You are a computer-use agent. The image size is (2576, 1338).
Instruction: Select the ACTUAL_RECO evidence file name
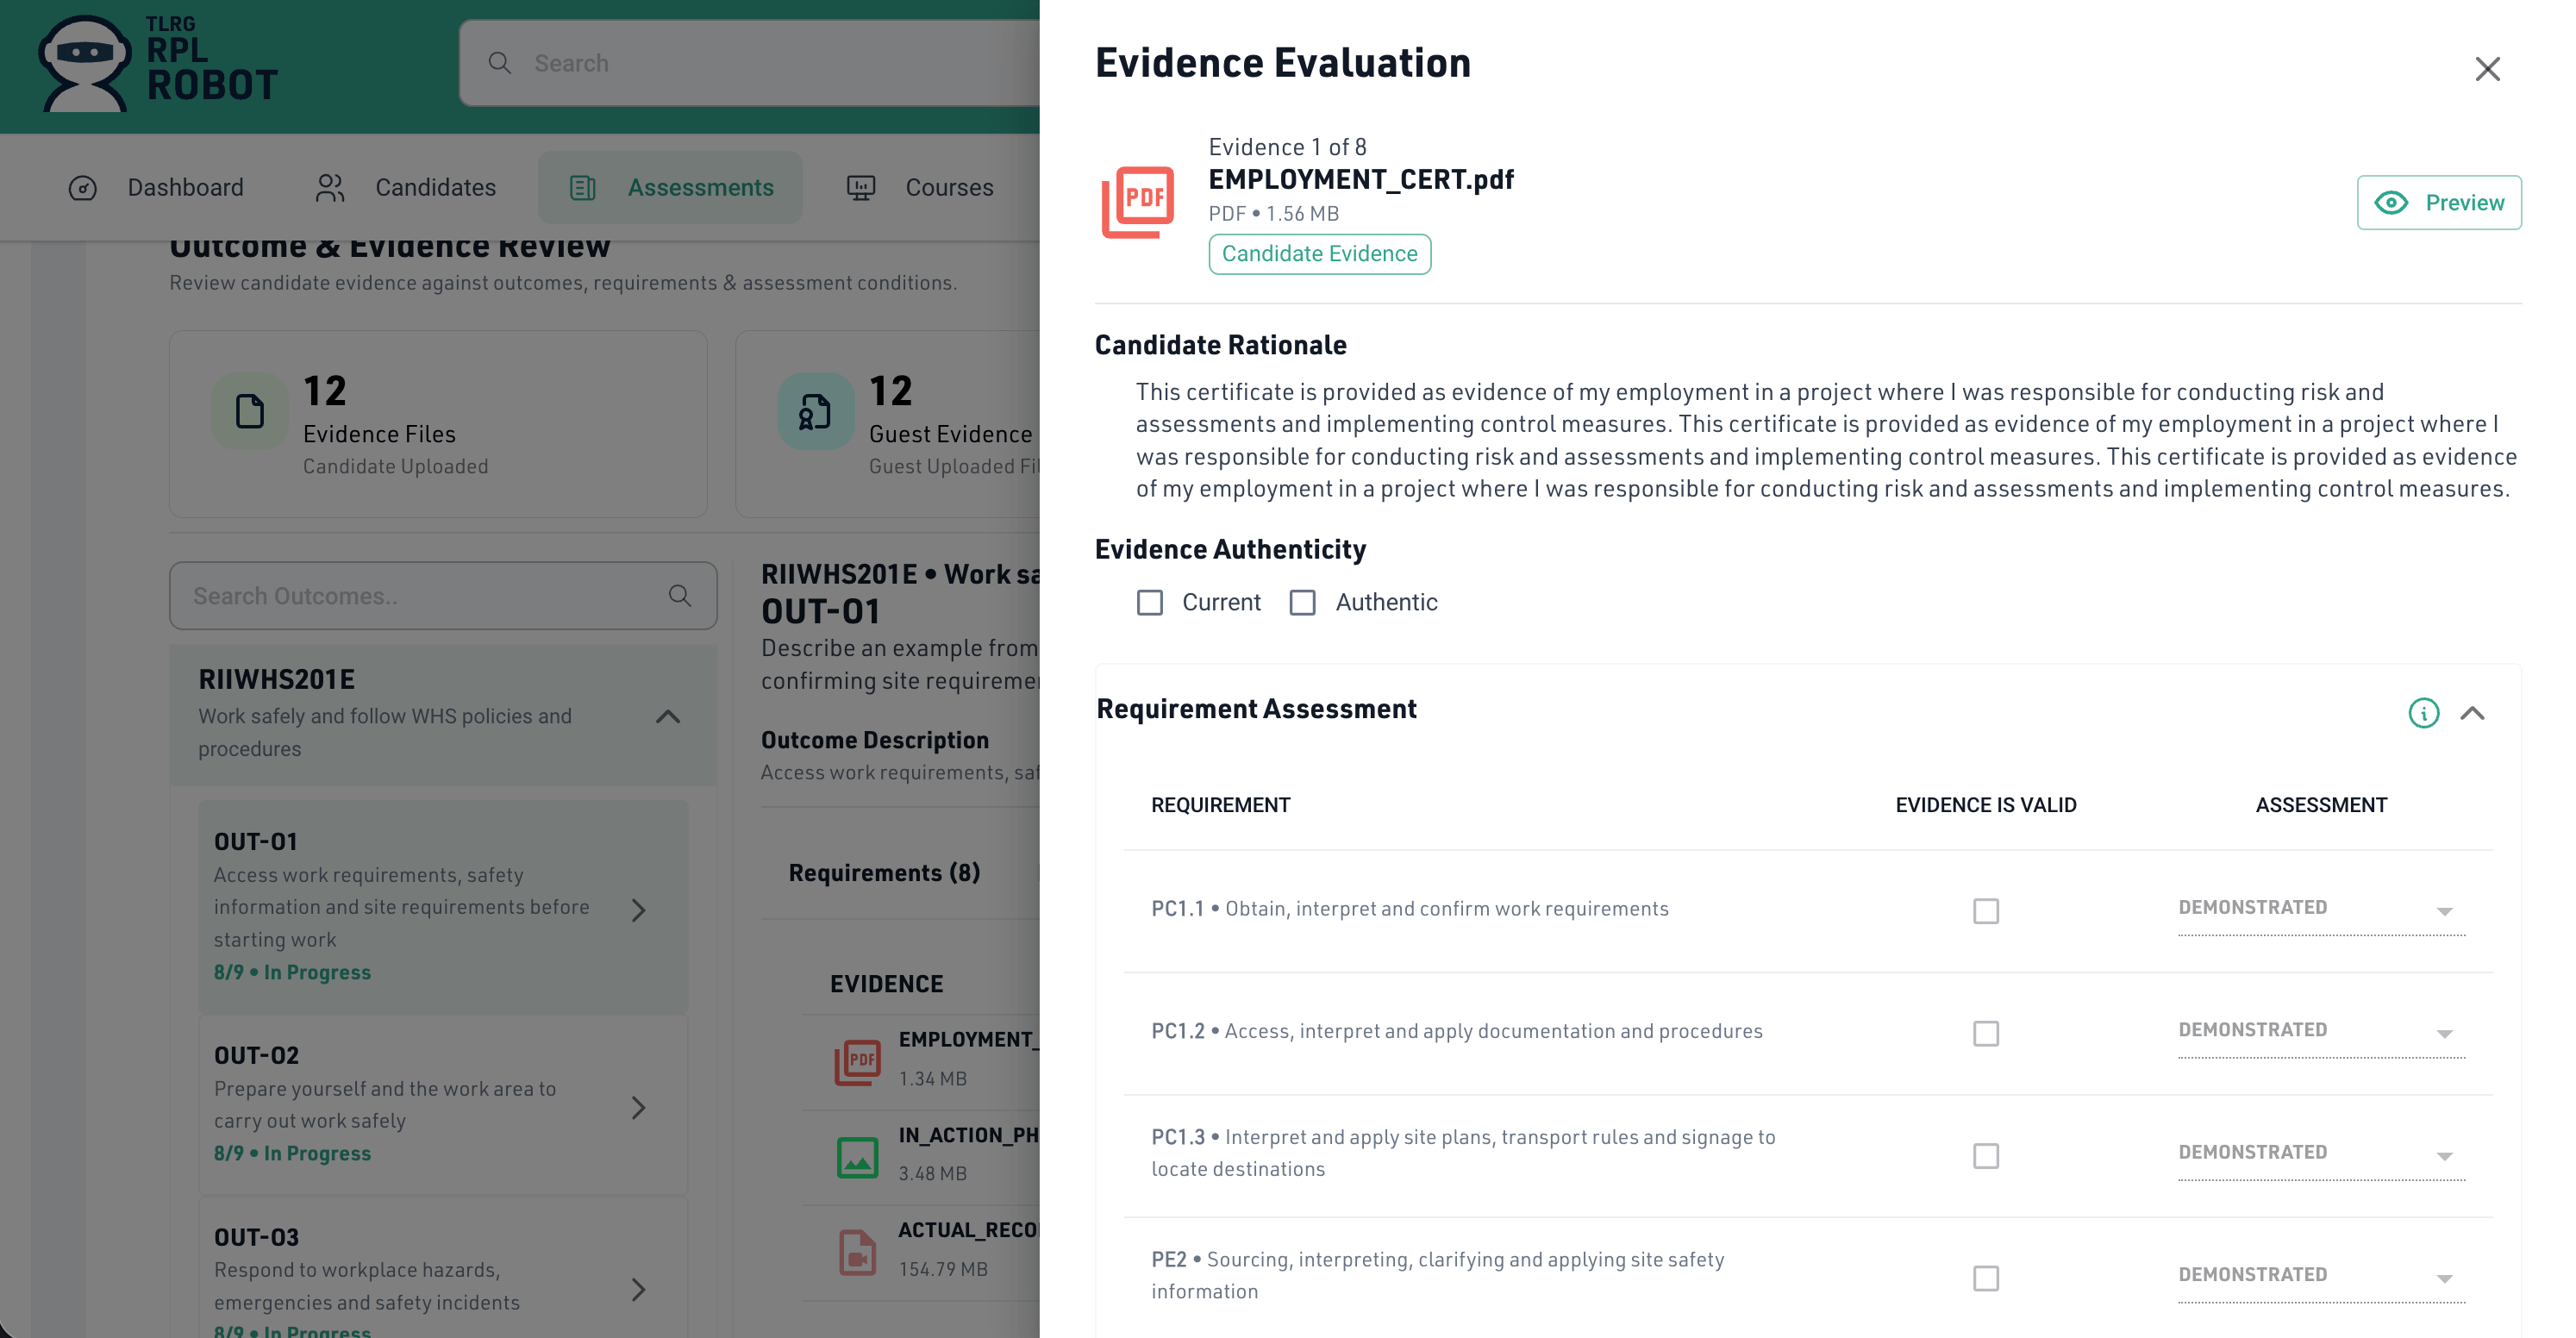[968, 1230]
